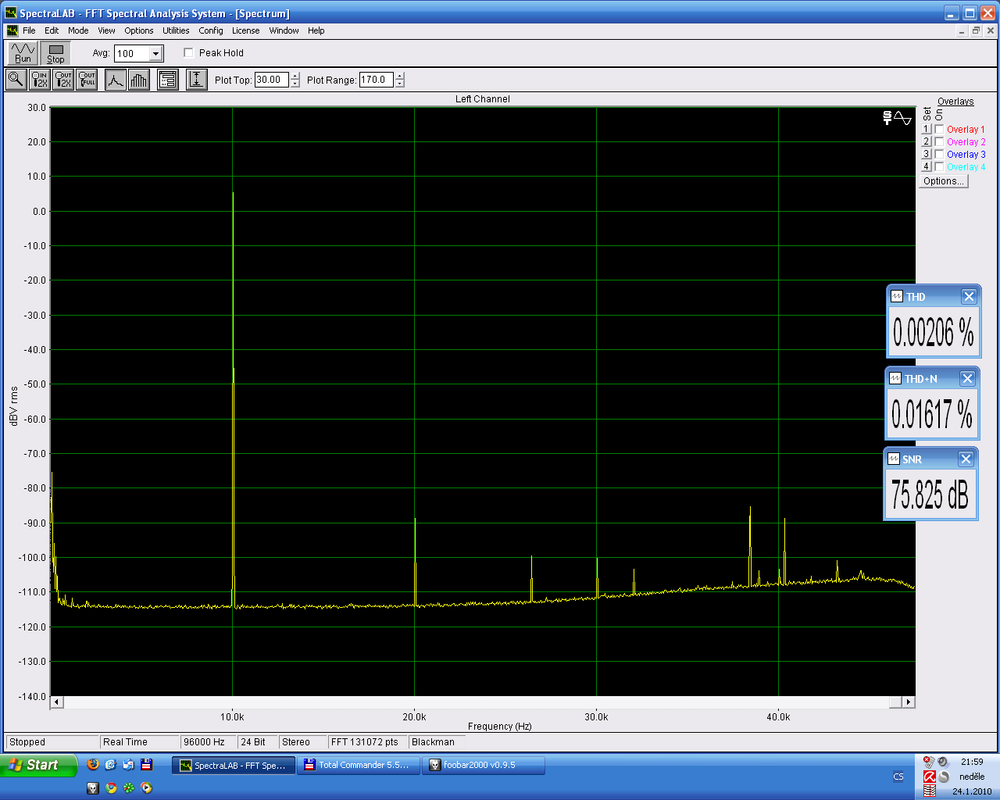This screenshot has width=1000, height=800.
Task: Turn on Overlay 3 checkbox
Action: [x=939, y=154]
